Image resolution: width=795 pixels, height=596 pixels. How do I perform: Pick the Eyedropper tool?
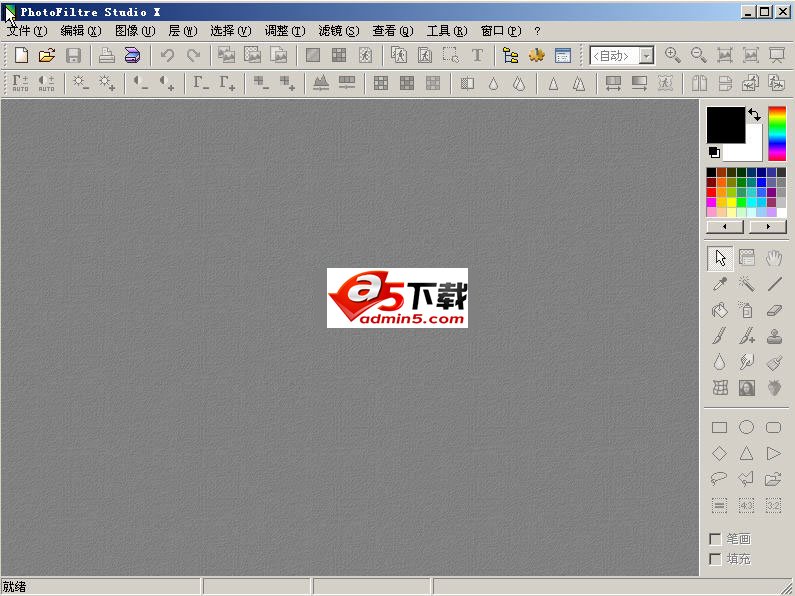(719, 285)
